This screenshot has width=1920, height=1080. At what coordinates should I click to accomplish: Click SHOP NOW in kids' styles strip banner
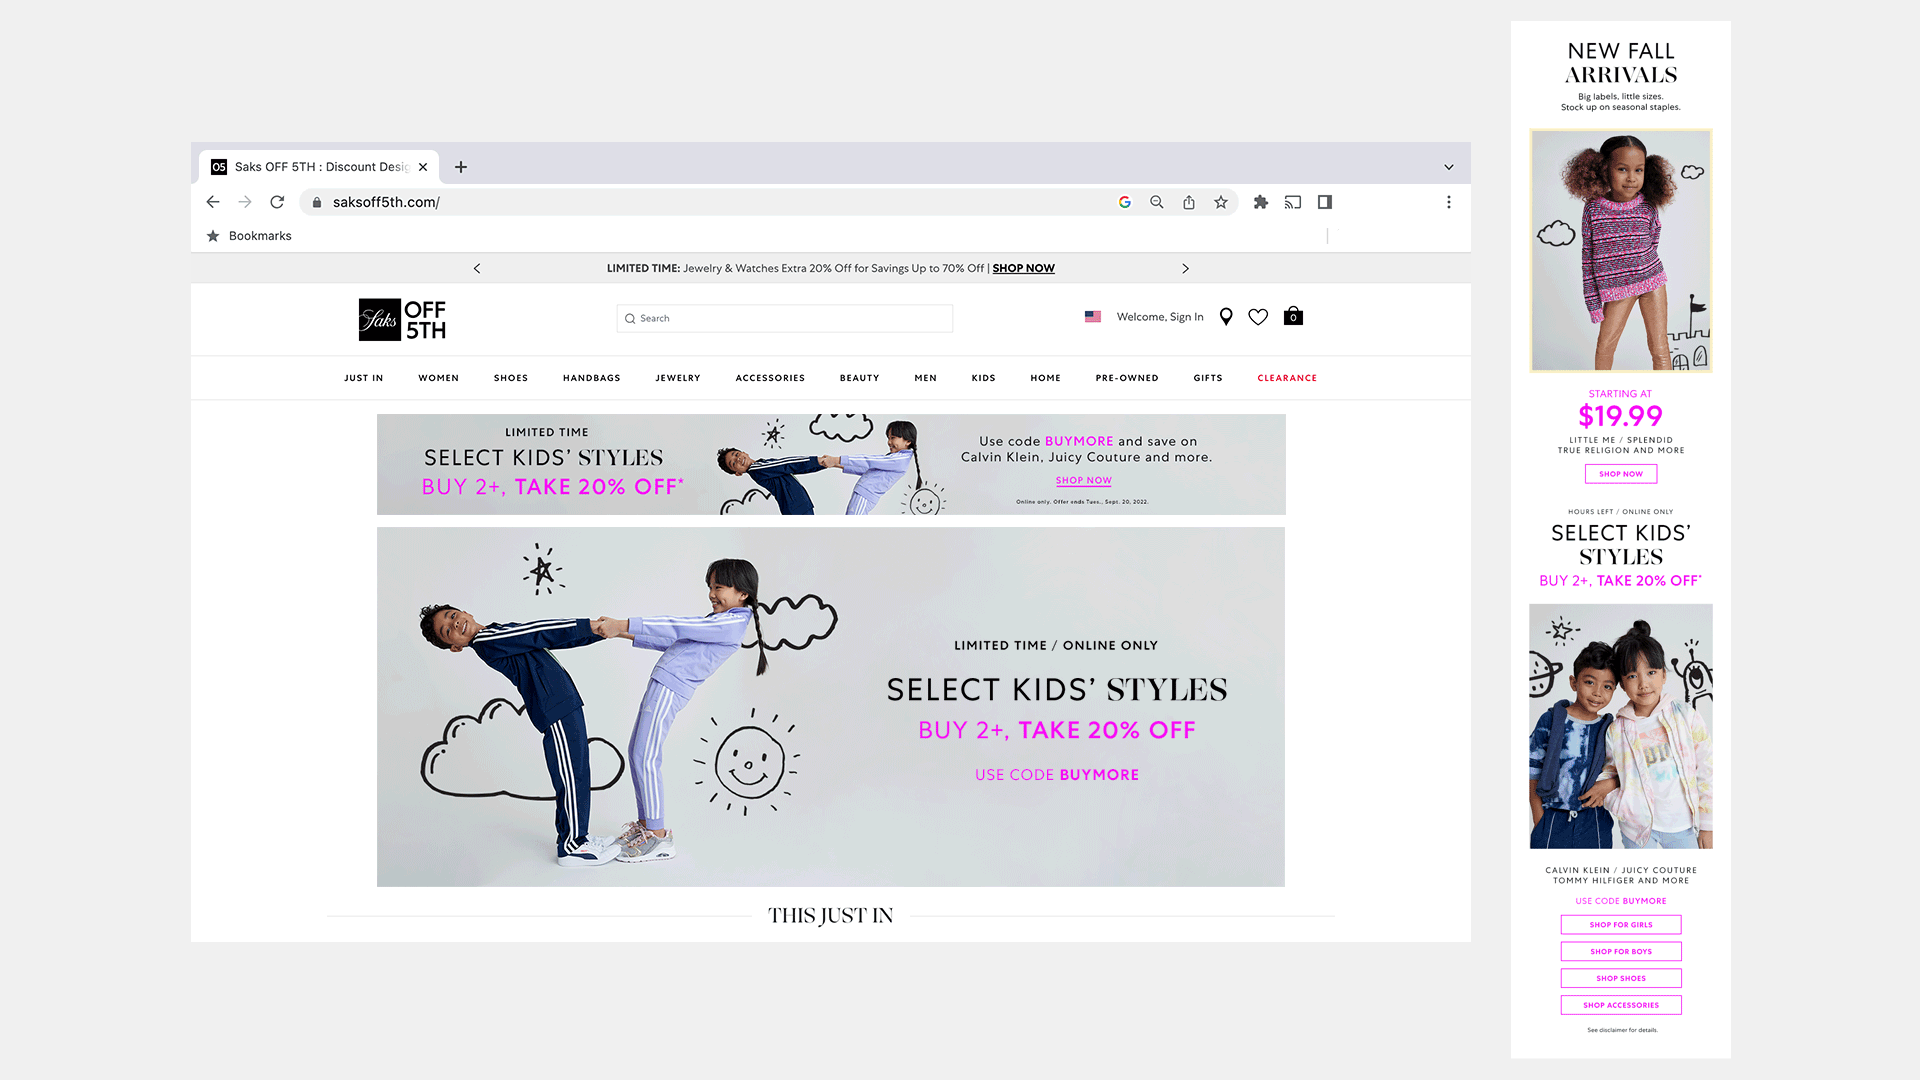point(1084,481)
